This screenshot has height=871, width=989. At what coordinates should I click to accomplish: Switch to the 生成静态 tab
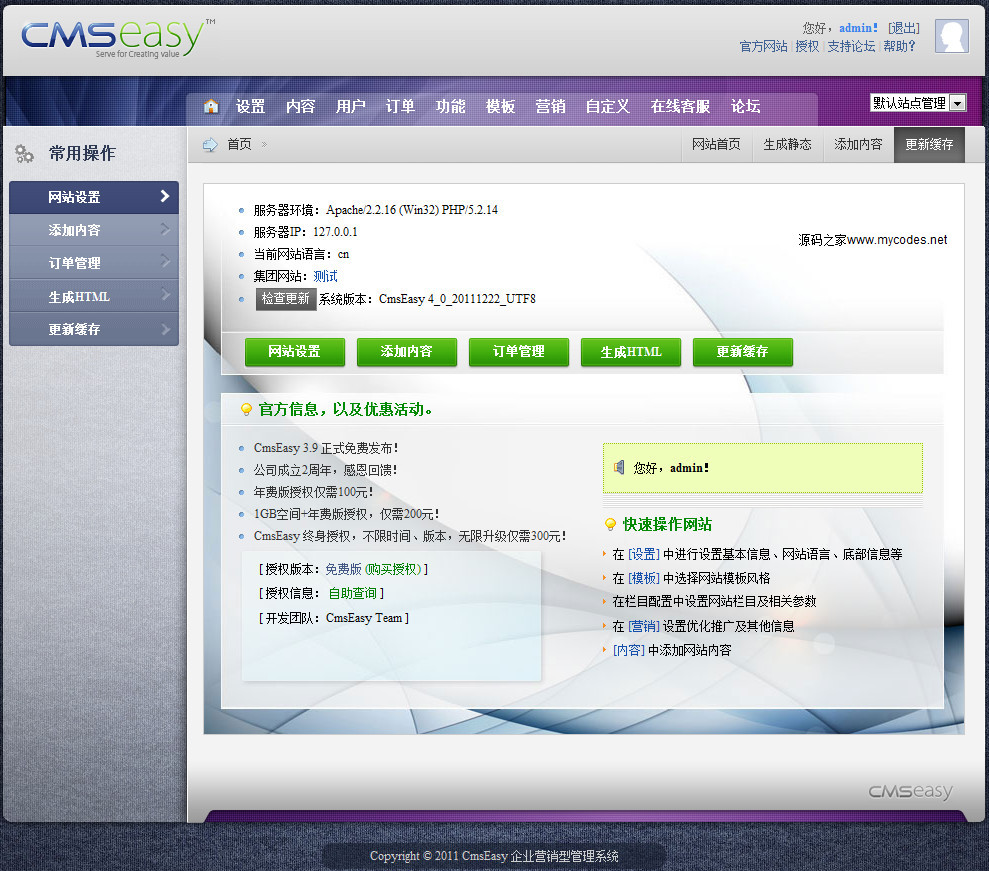(x=788, y=144)
